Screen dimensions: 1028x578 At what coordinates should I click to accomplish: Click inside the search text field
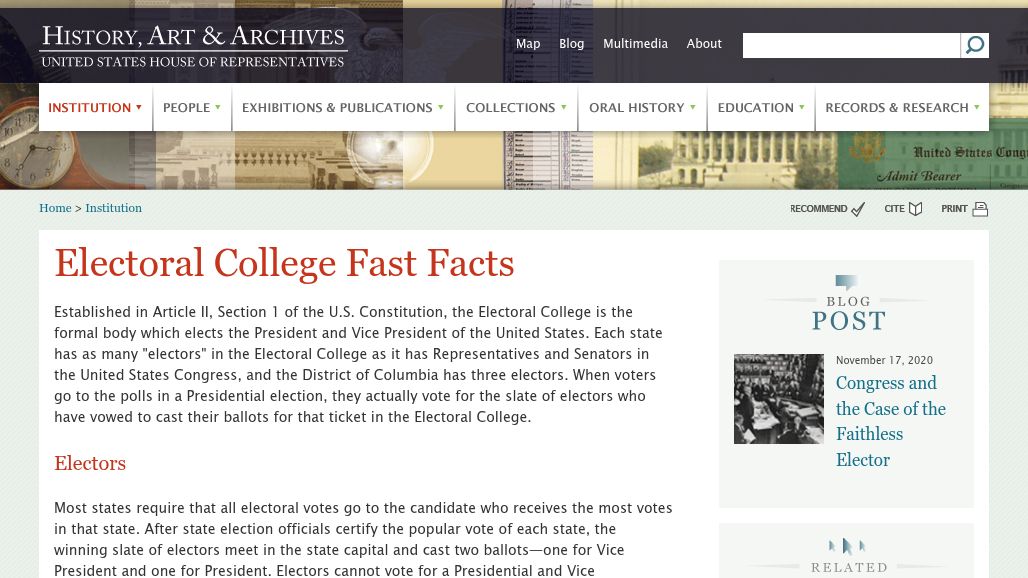(851, 45)
